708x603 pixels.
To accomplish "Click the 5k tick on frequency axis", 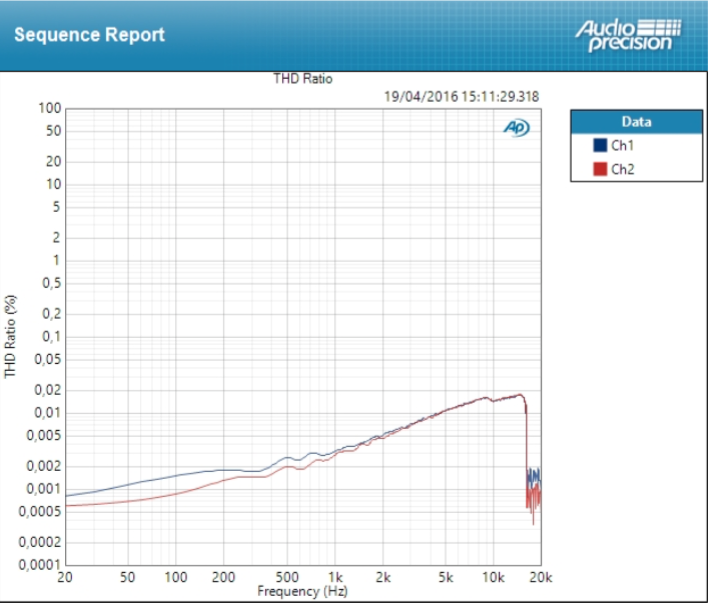I will pos(445,578).
